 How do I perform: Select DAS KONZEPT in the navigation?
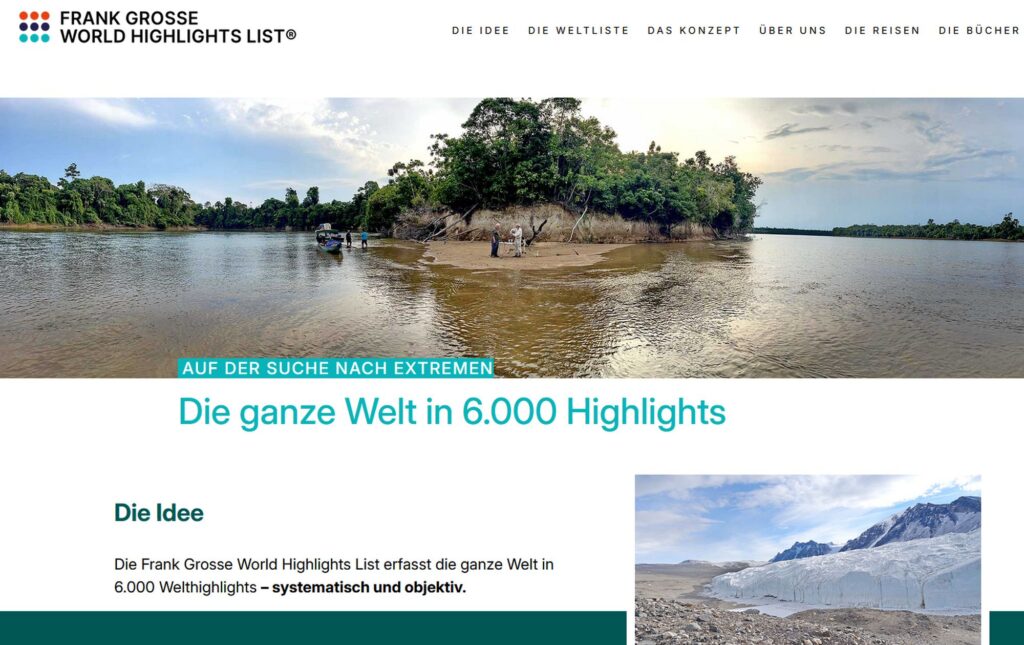pyautogui.click(x=694, y=31)
